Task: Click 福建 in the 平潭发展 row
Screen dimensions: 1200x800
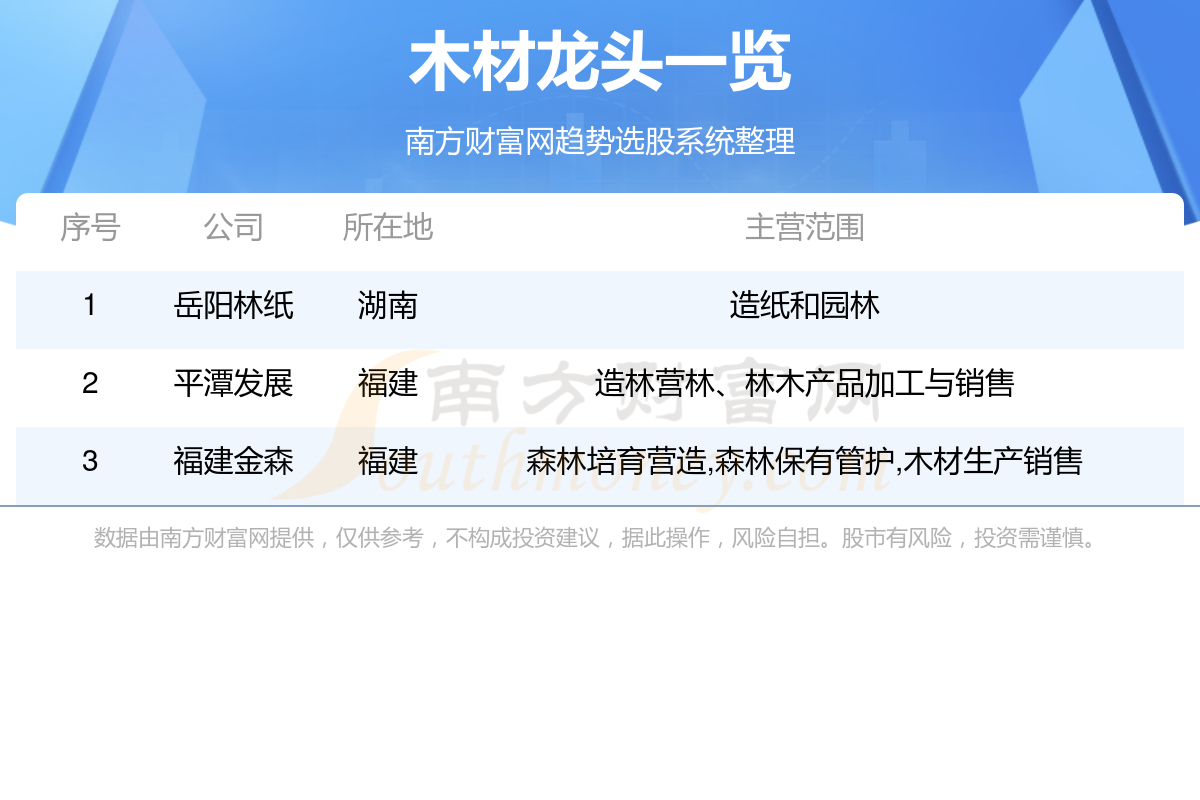Action: (x=388, y=383)
